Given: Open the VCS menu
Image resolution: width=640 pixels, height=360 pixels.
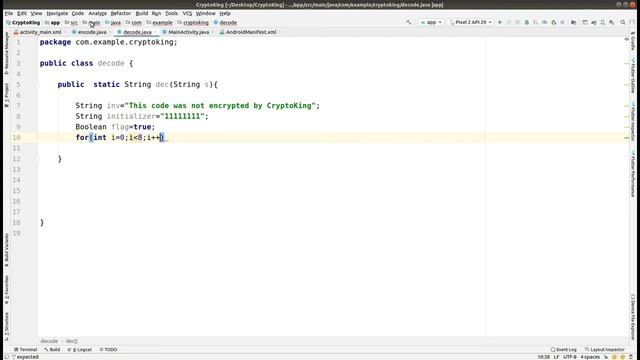Looking at the screenshot, I should tap(187, 13).
